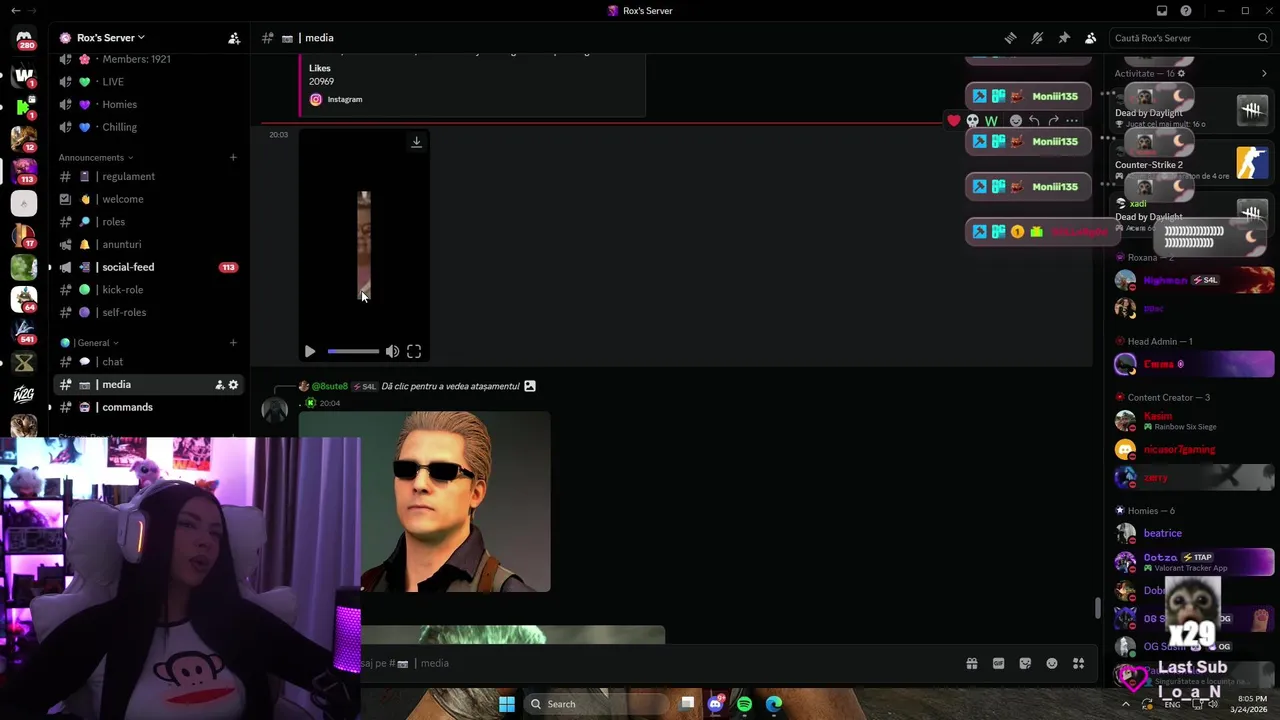This screenshot has width=1280, height=720.
Task: Open the kick-role channel
Action: tap(148, 290)
